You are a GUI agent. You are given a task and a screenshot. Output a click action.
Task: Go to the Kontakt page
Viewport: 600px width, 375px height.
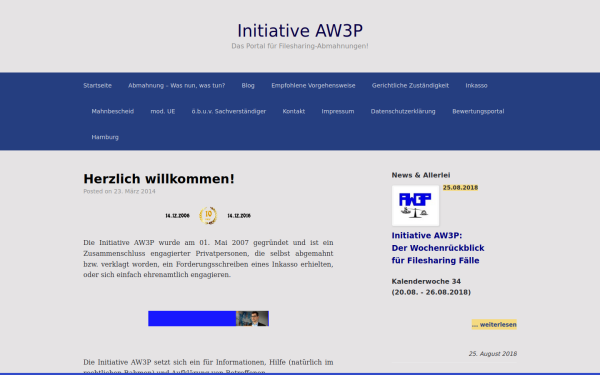coord(293,111)
